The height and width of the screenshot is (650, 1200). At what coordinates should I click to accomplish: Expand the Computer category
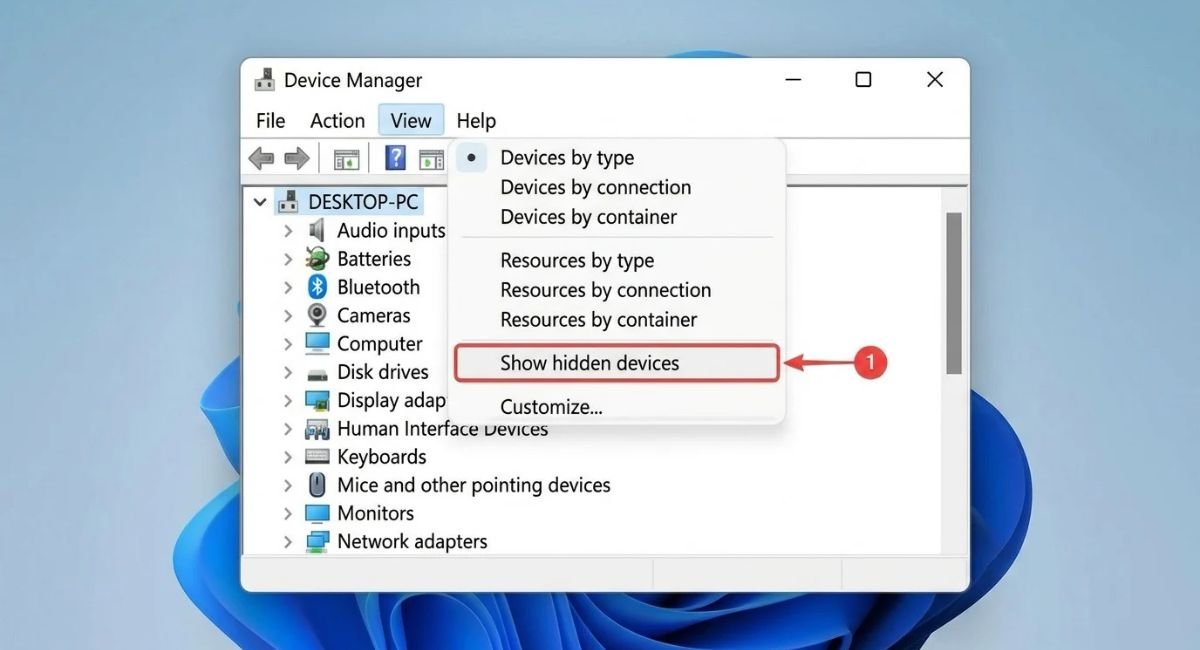(x=288, y=343)
